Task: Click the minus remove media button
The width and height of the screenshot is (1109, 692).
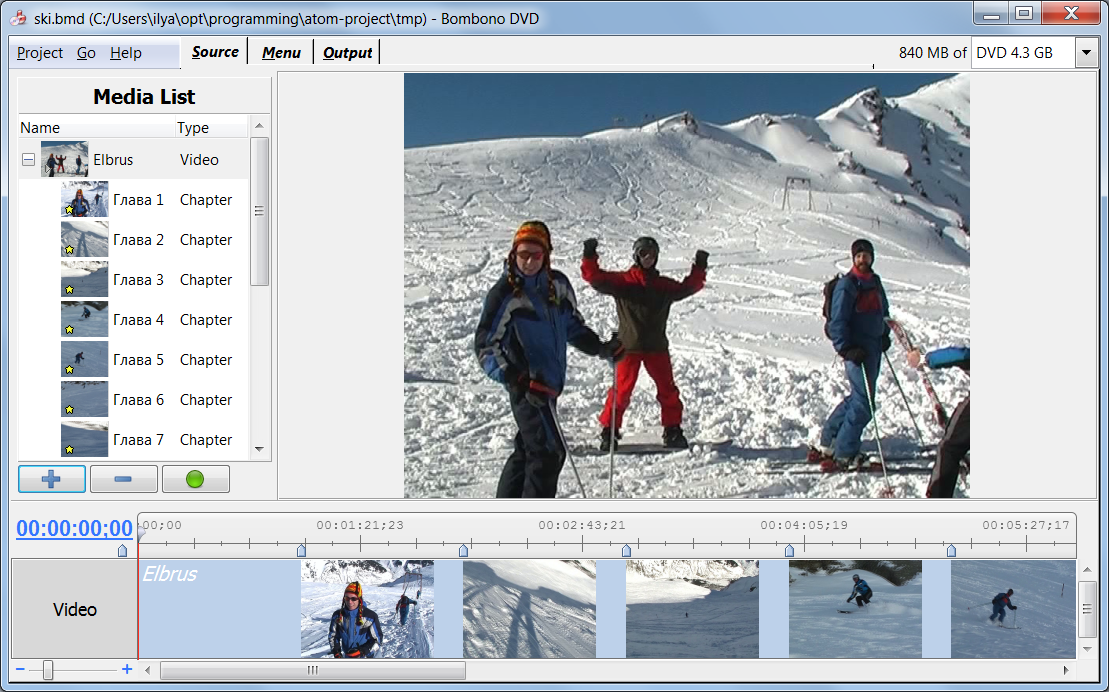Action: (x=123, y=479)
